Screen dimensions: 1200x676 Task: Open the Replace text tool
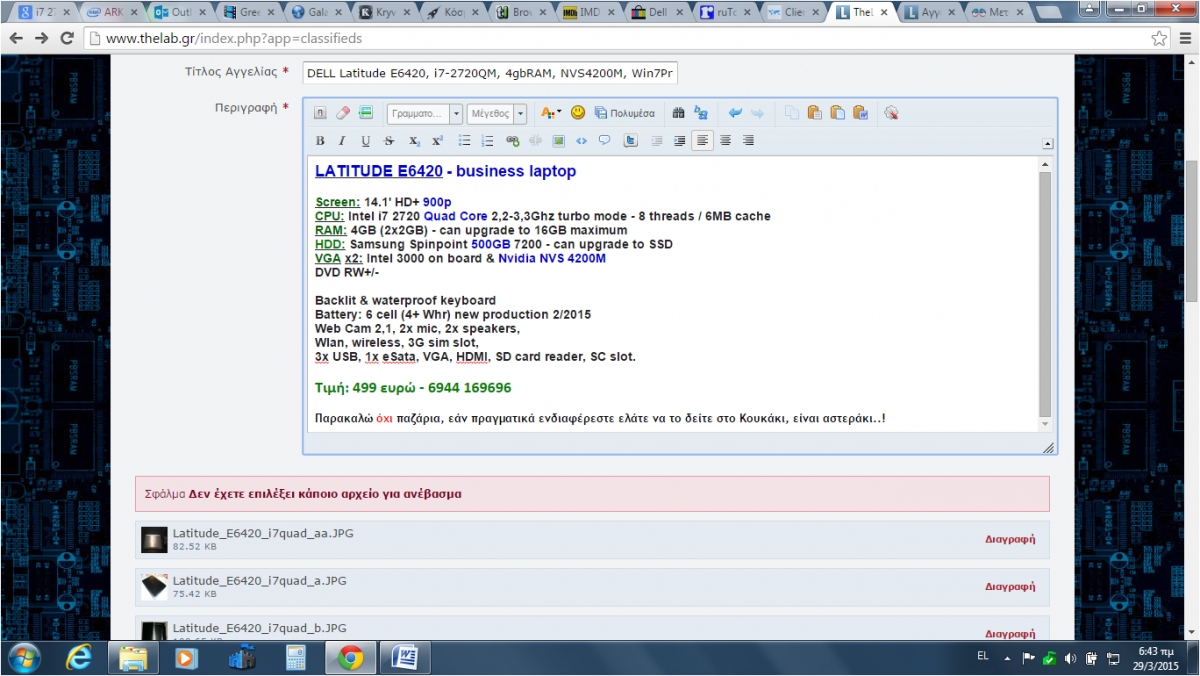point(701,113)
